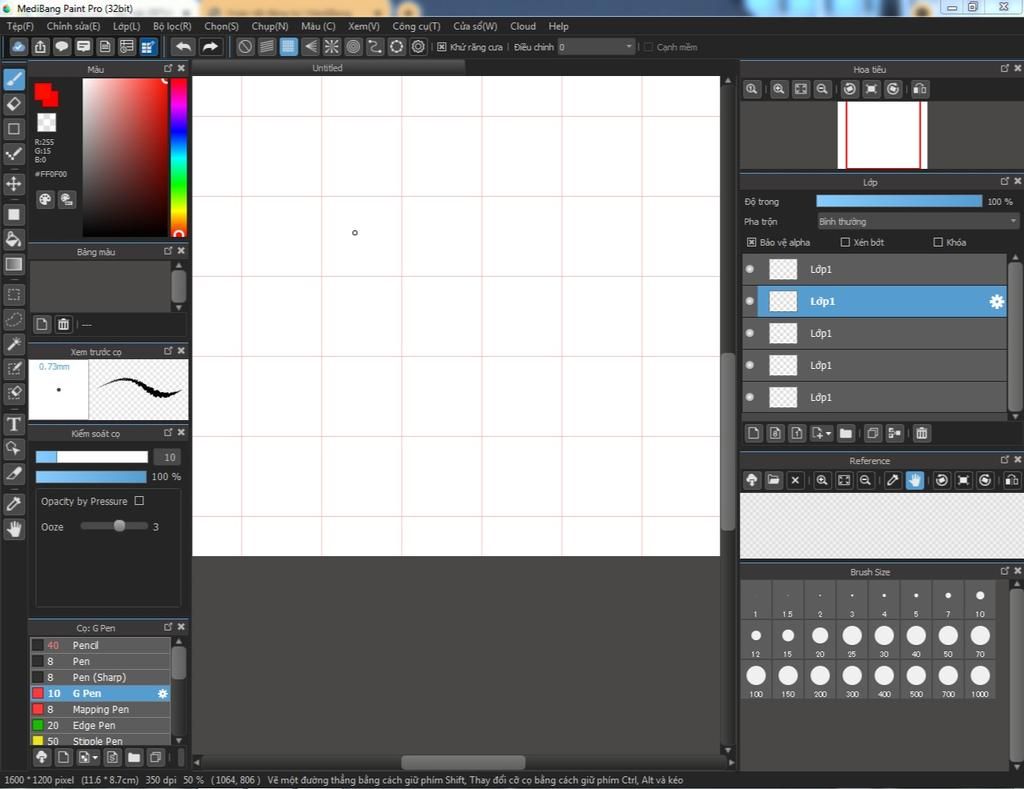The width and height of the screenshot is (1024, 789).
Task: Enable the Opacity by Pressure checkbox
Action: point(139,501)
